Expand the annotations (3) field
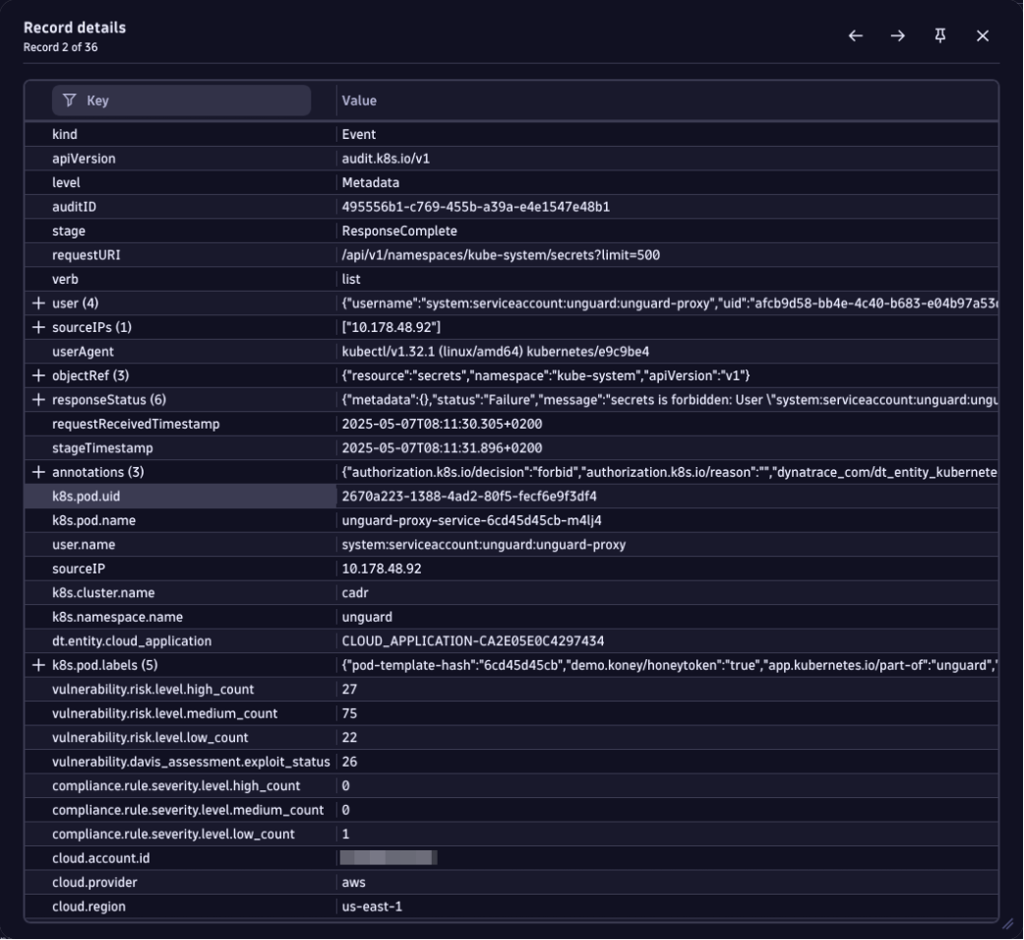This screenshot has height=940, width=1024. coord(38,471)
